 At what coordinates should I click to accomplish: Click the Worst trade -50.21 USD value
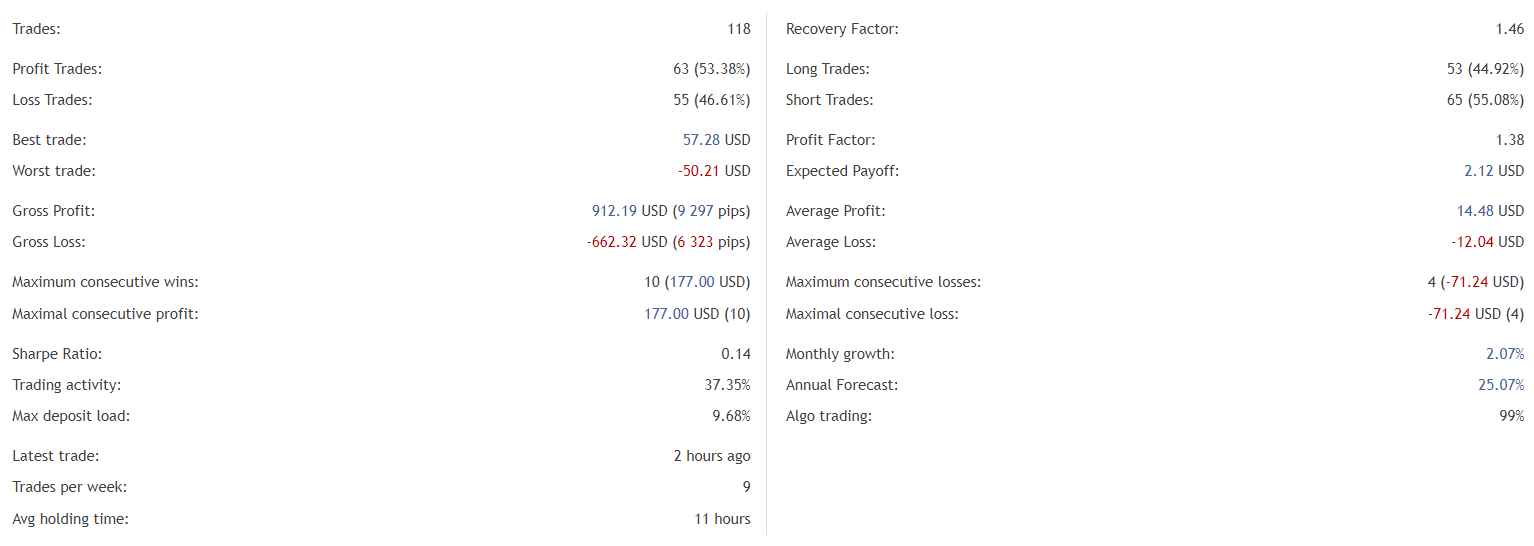tap(714, 171)
